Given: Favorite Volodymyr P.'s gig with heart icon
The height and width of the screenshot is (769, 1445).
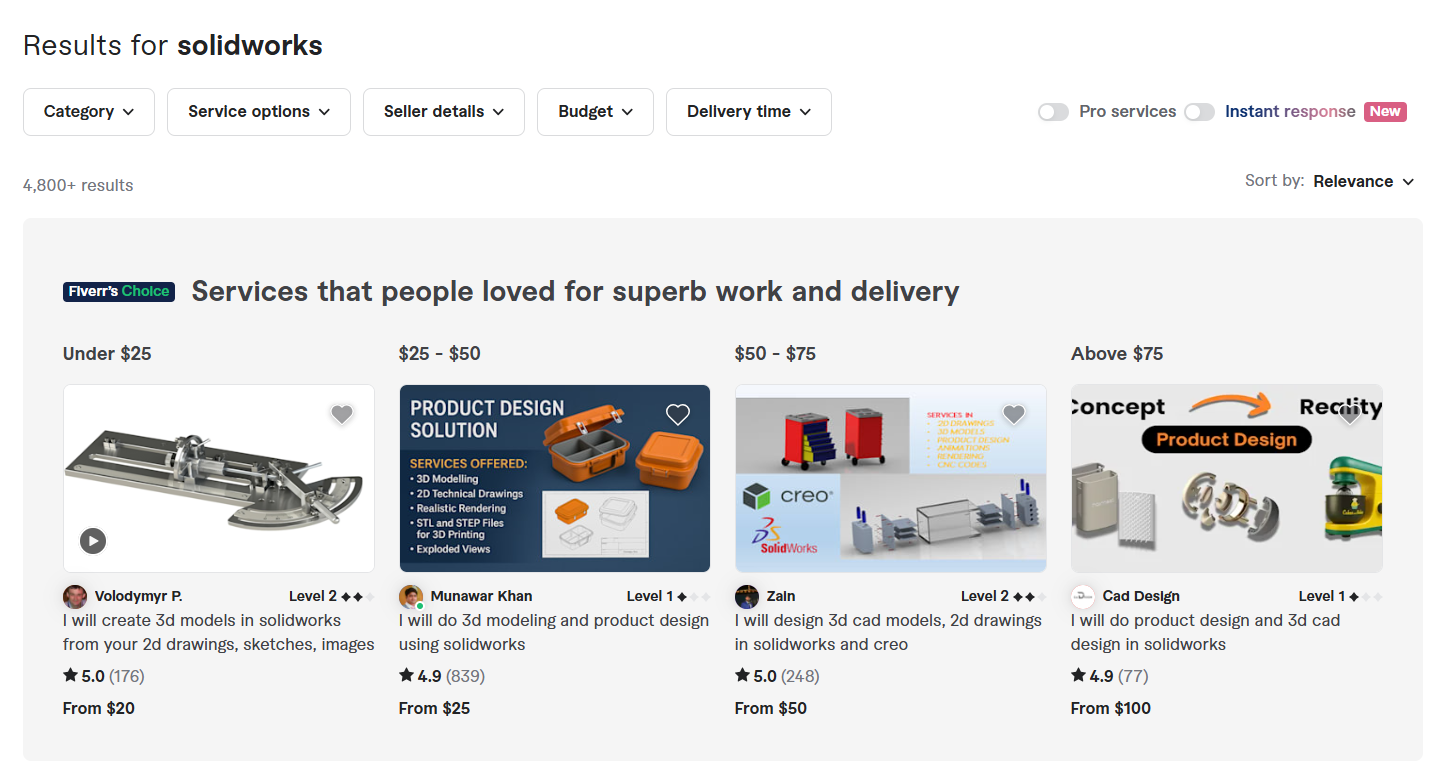Looking at the screenshot, I should tap(342, 414).
